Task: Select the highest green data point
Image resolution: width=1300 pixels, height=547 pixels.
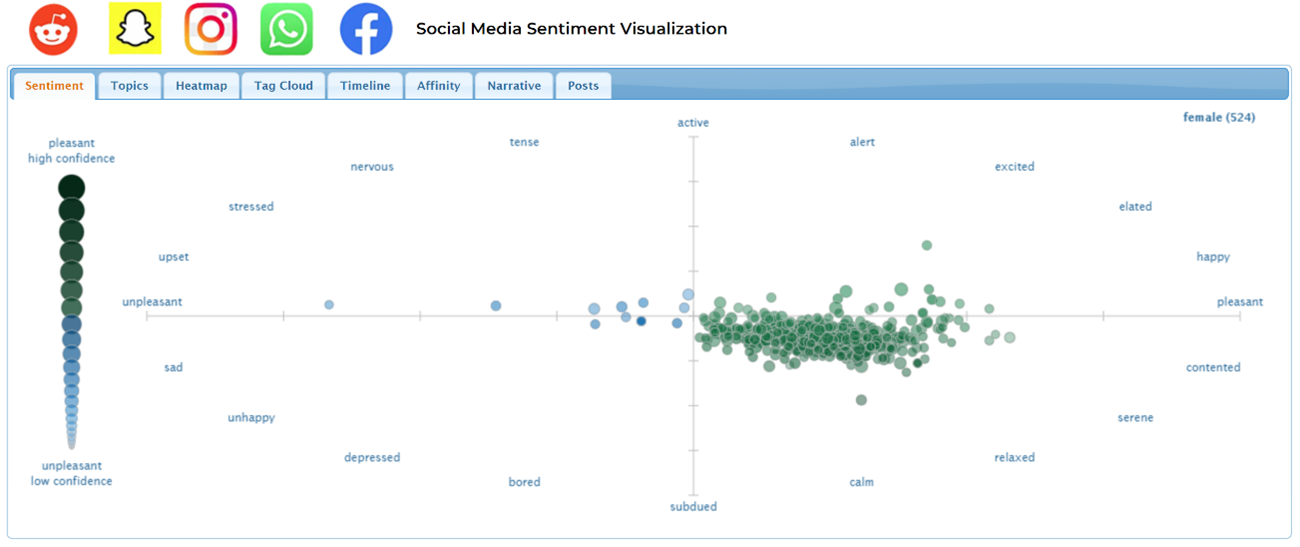Action: coord(927,245)
